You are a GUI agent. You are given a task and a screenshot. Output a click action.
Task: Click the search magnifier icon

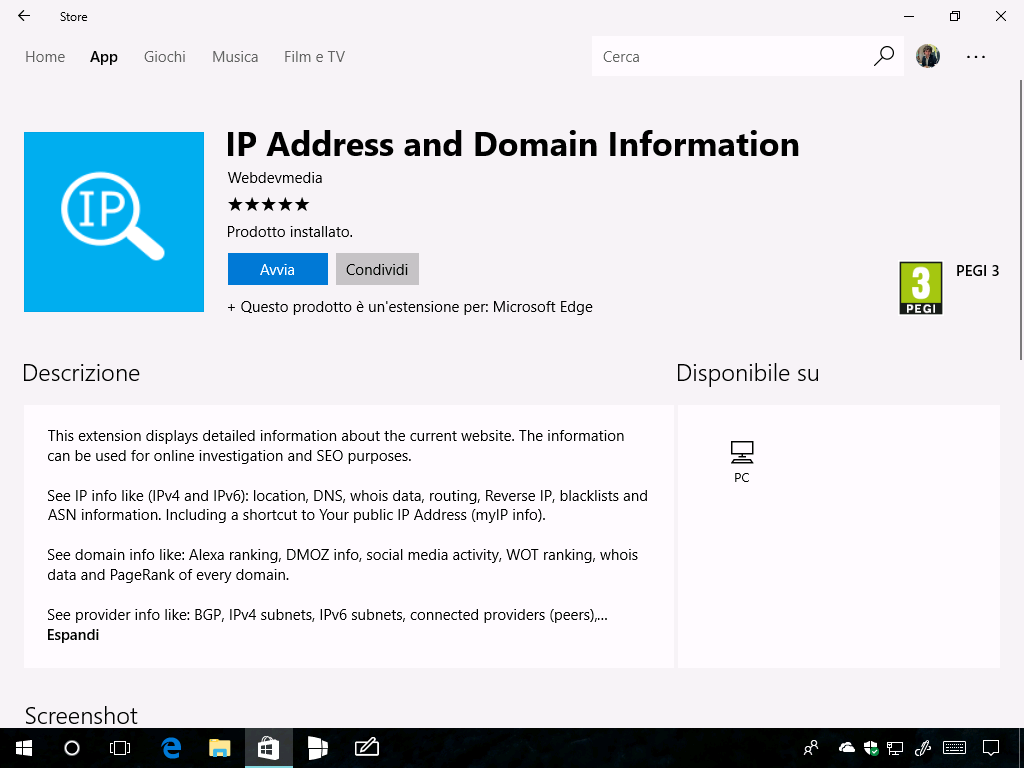[884, 56]
